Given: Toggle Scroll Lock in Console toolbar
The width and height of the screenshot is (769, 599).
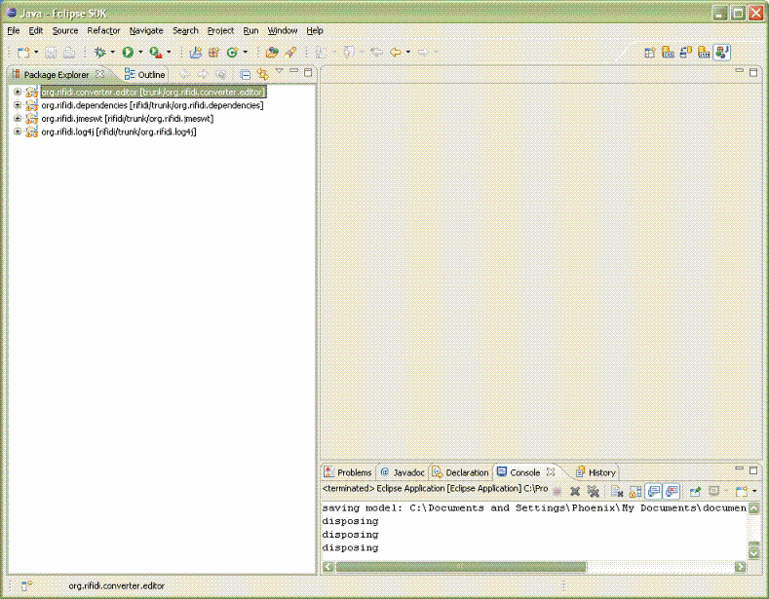Looking at the screenshot, I should click(x=635, y=491).
